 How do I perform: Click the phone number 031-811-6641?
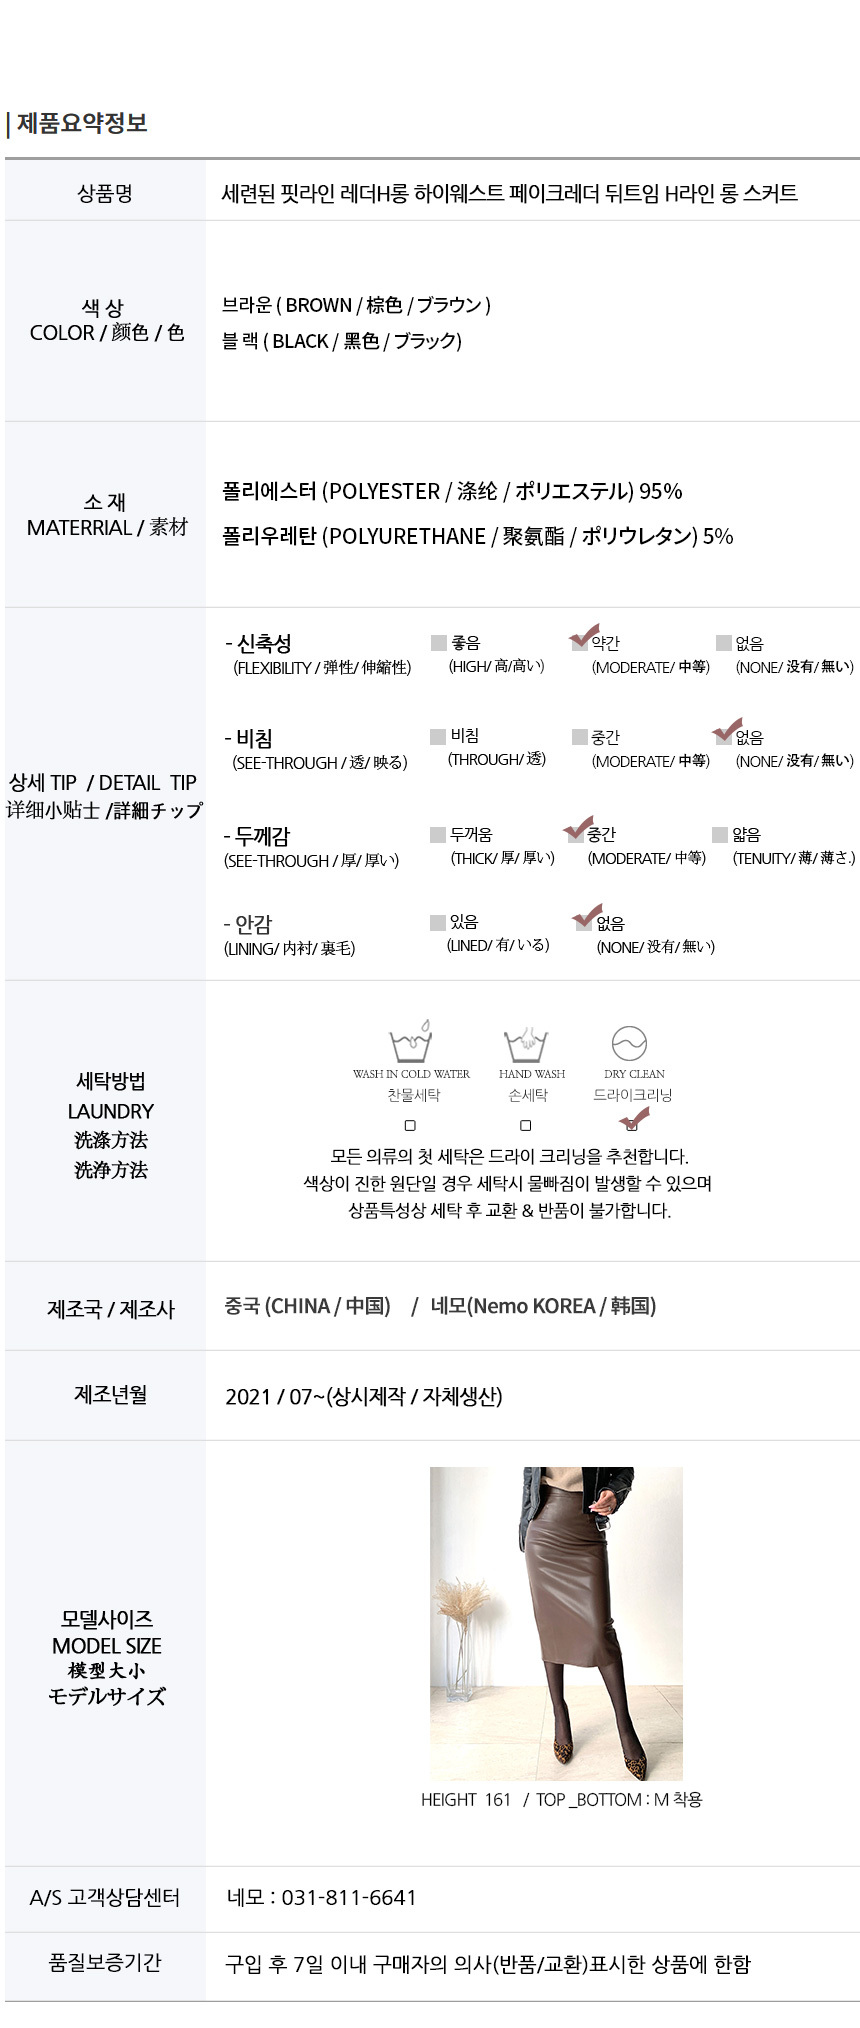(349, 1897)
